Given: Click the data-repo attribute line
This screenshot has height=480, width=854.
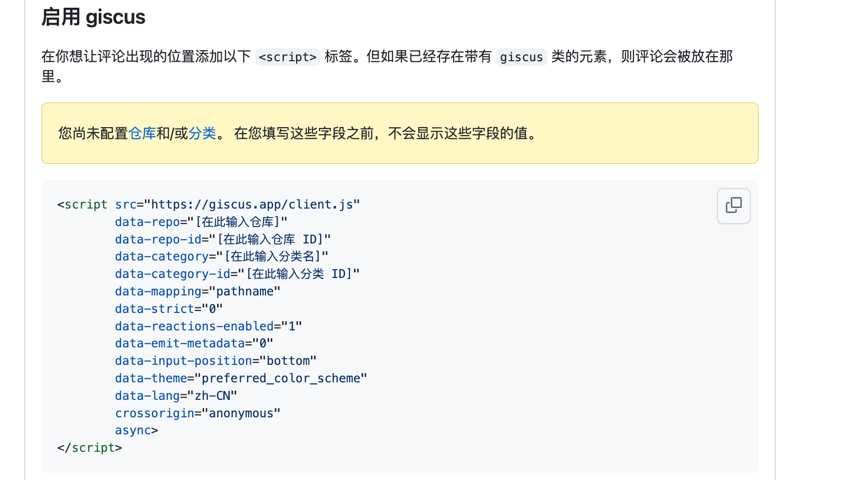Looking at the screenshot, I should [200, 222].
